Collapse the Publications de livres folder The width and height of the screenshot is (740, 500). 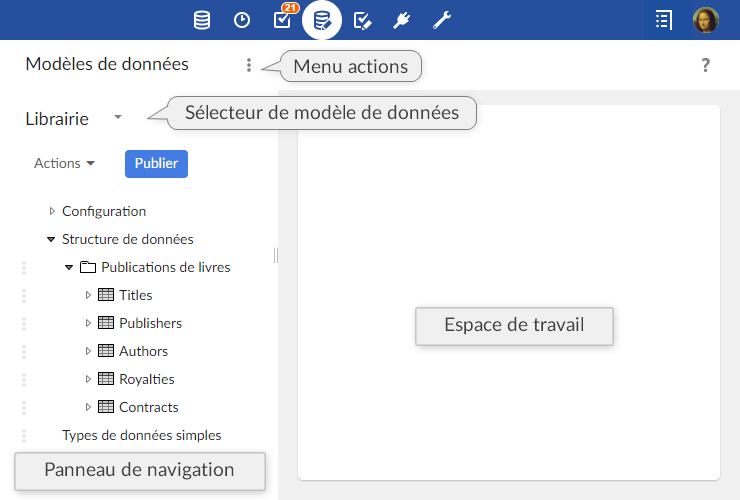pyautogui.click(x=69, y=267)
